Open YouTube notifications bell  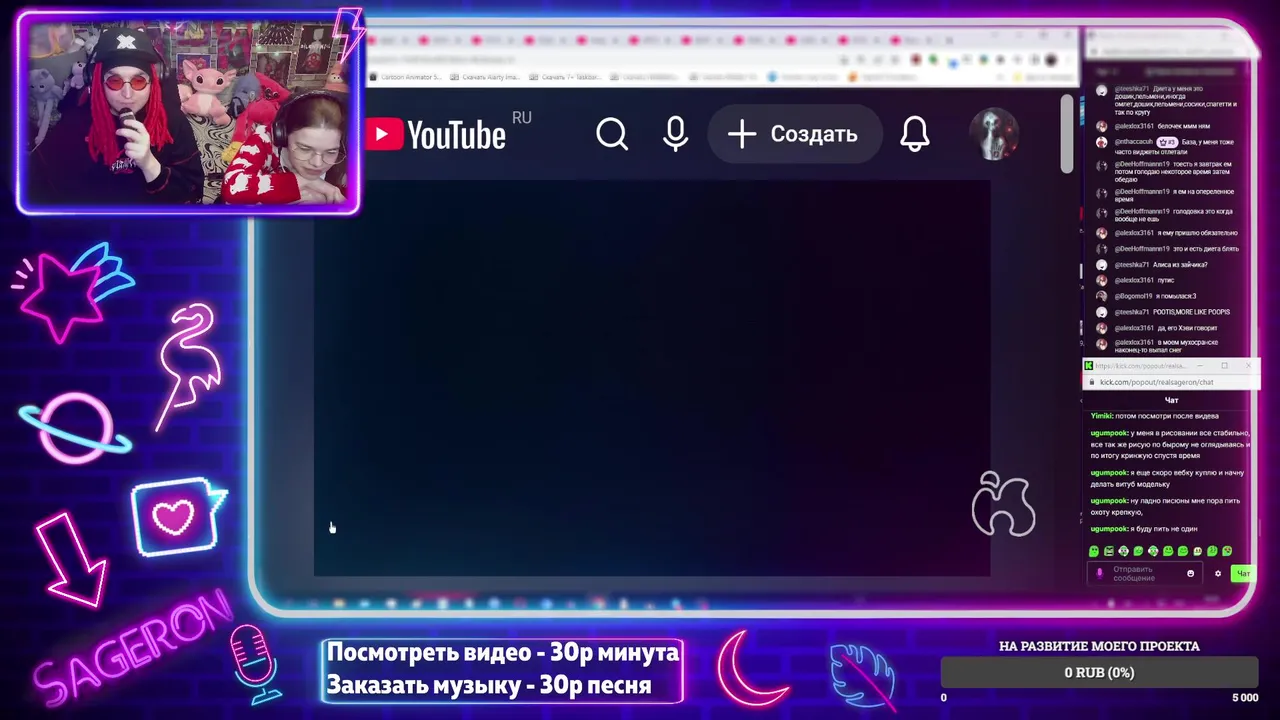click(x=914, y=134)
